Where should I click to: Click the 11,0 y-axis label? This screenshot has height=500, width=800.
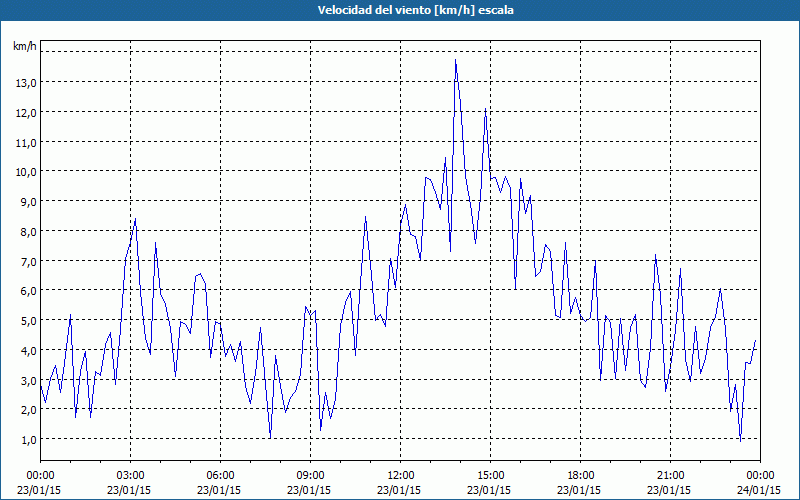coord(26,143)
